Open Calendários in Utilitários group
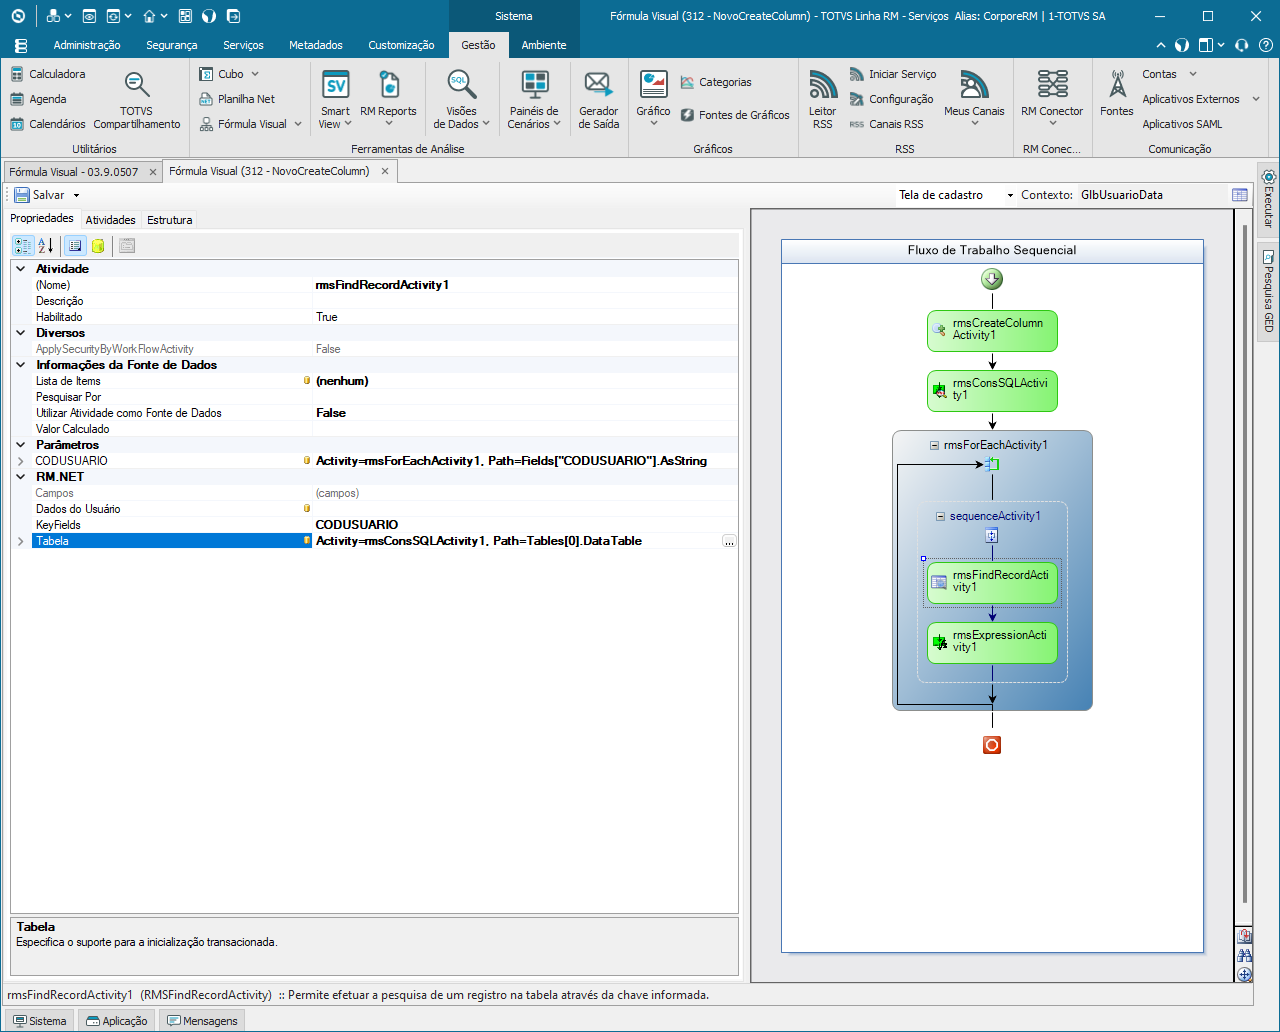The image size is (1280, 1032). point(48,124)
